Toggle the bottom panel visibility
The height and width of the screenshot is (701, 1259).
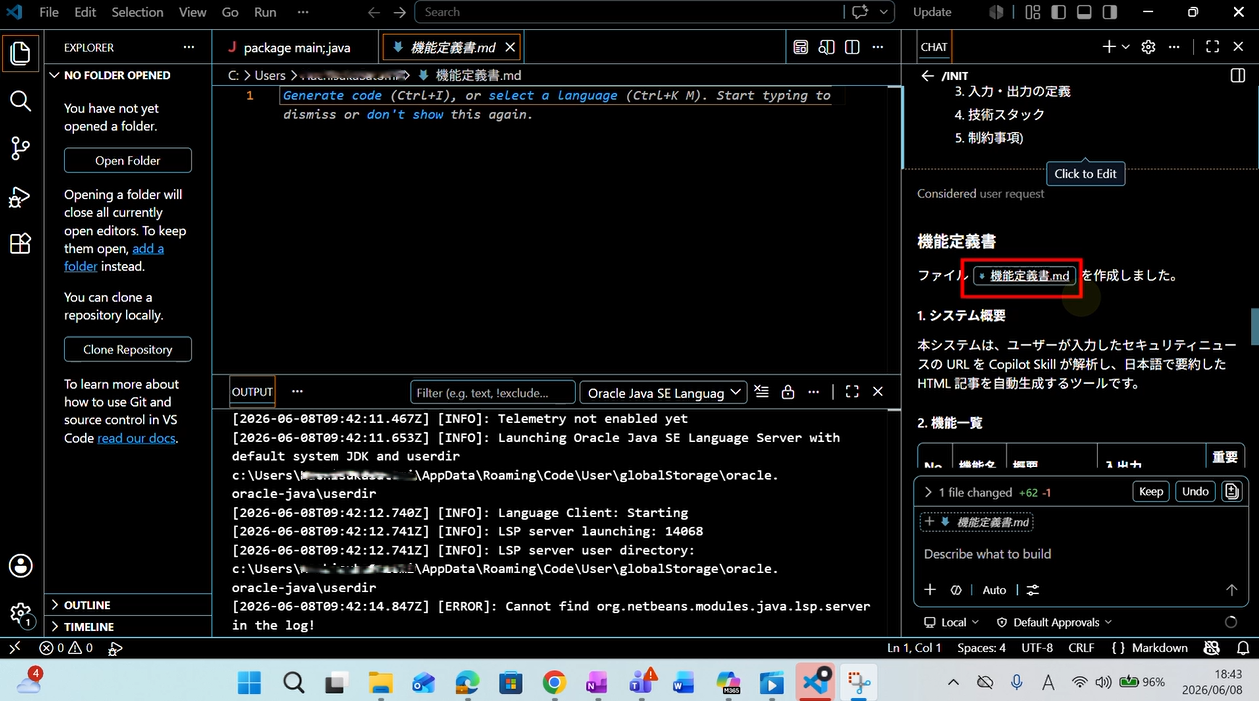pos(1084,12)
